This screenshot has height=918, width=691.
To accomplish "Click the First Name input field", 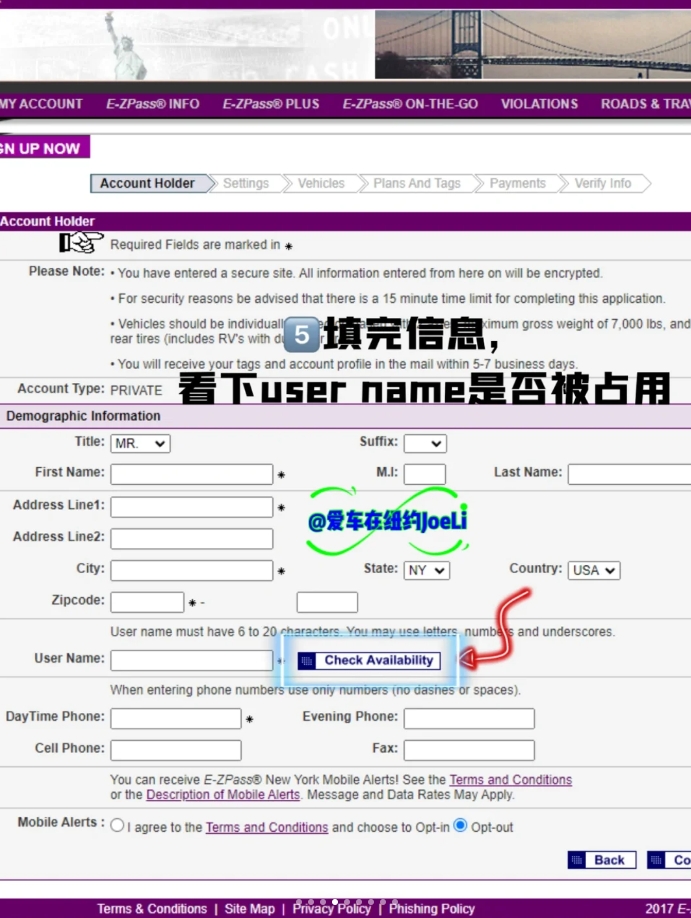I will tap(191, 474).
